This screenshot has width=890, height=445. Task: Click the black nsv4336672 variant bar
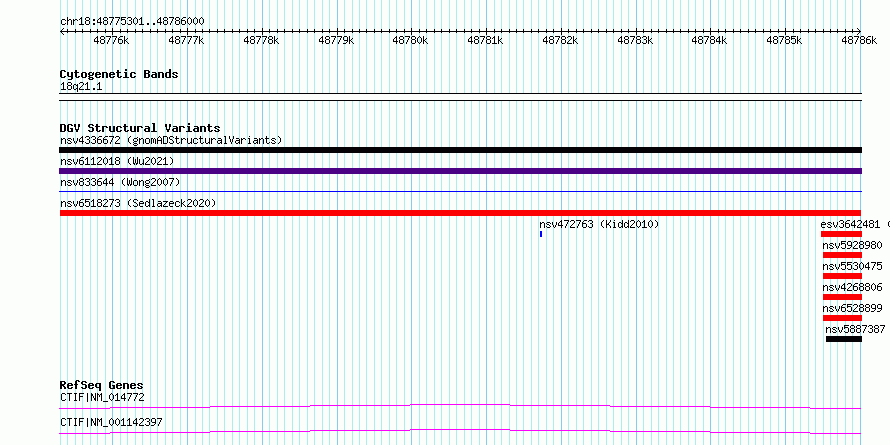click(x=460, y=150)
